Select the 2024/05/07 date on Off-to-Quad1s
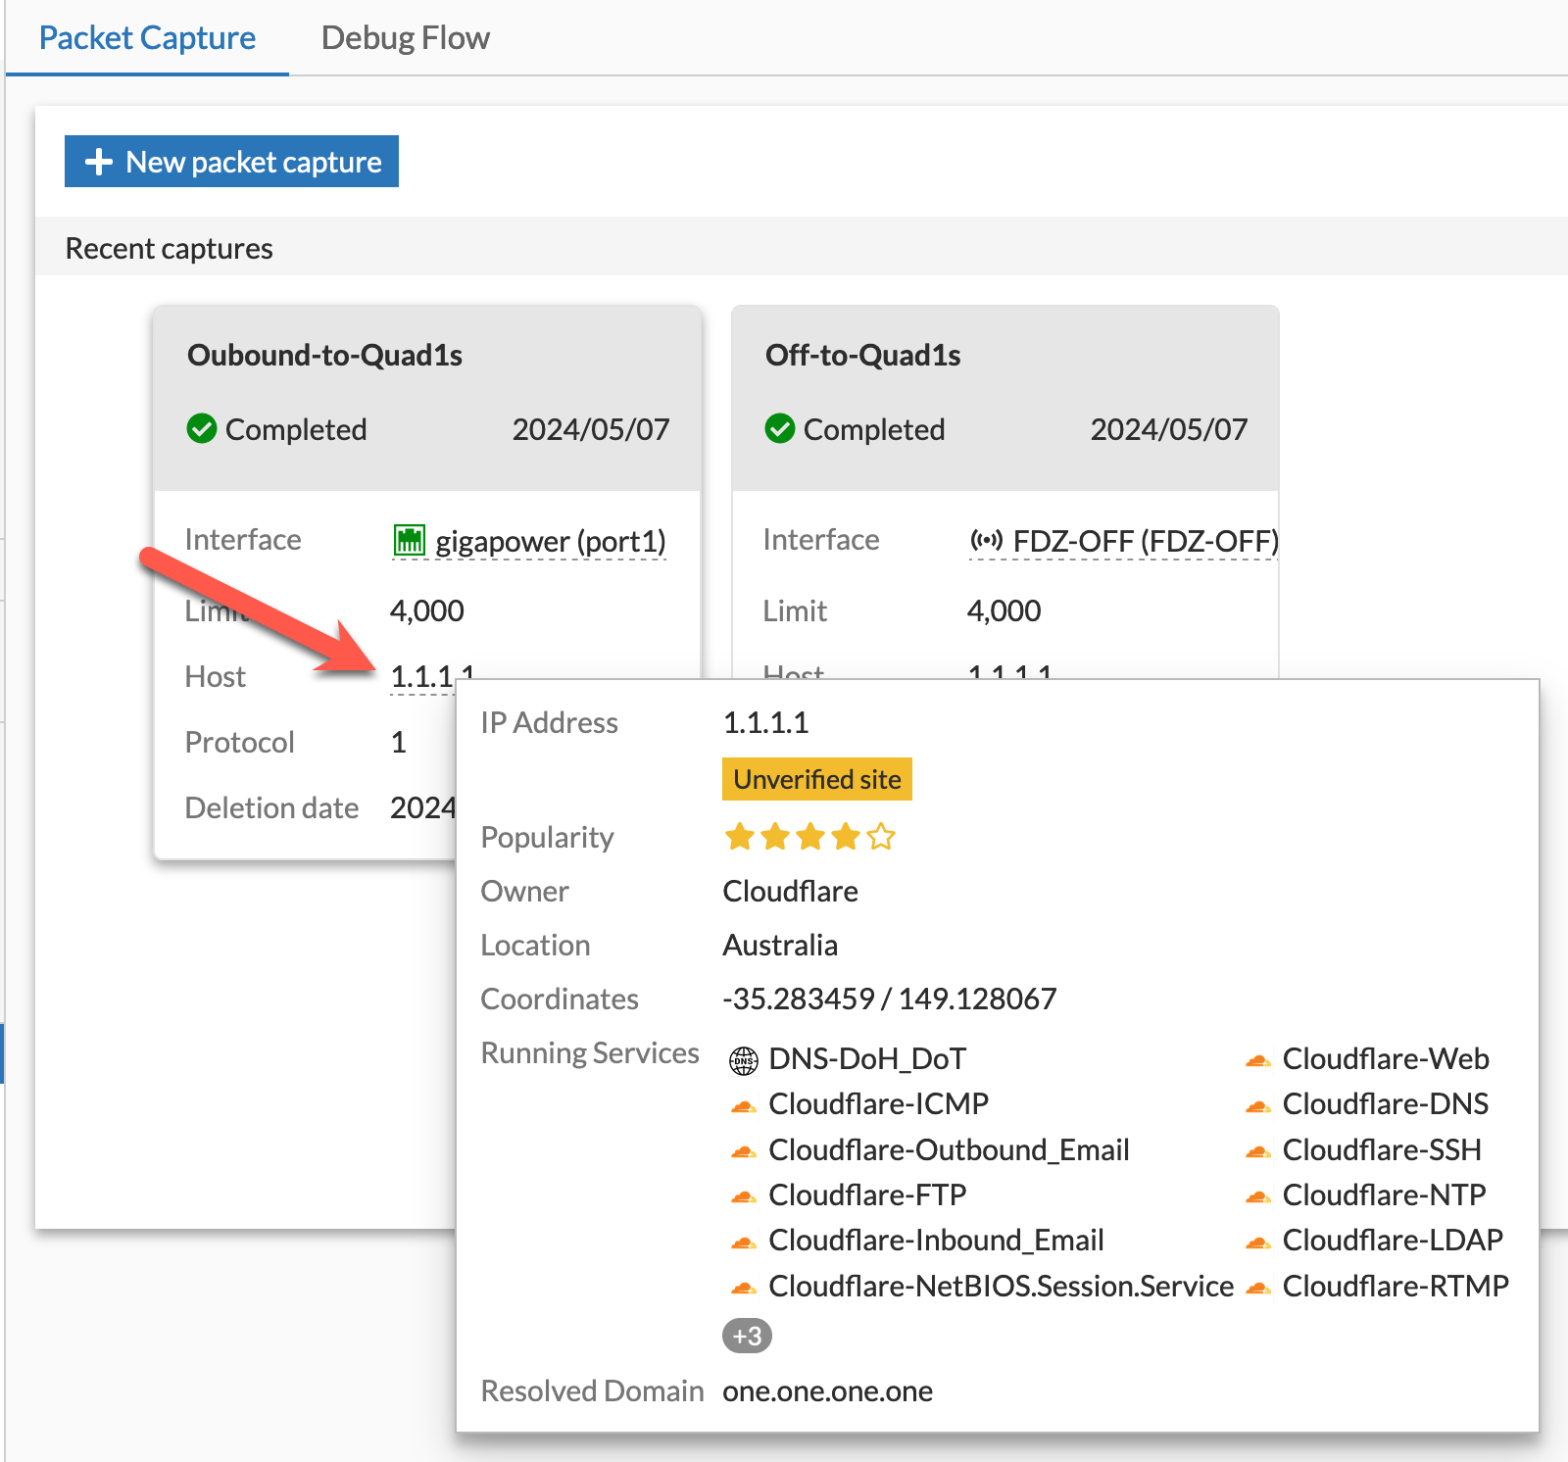Screen dimensions: 1568x1462 pos(1169,429)
